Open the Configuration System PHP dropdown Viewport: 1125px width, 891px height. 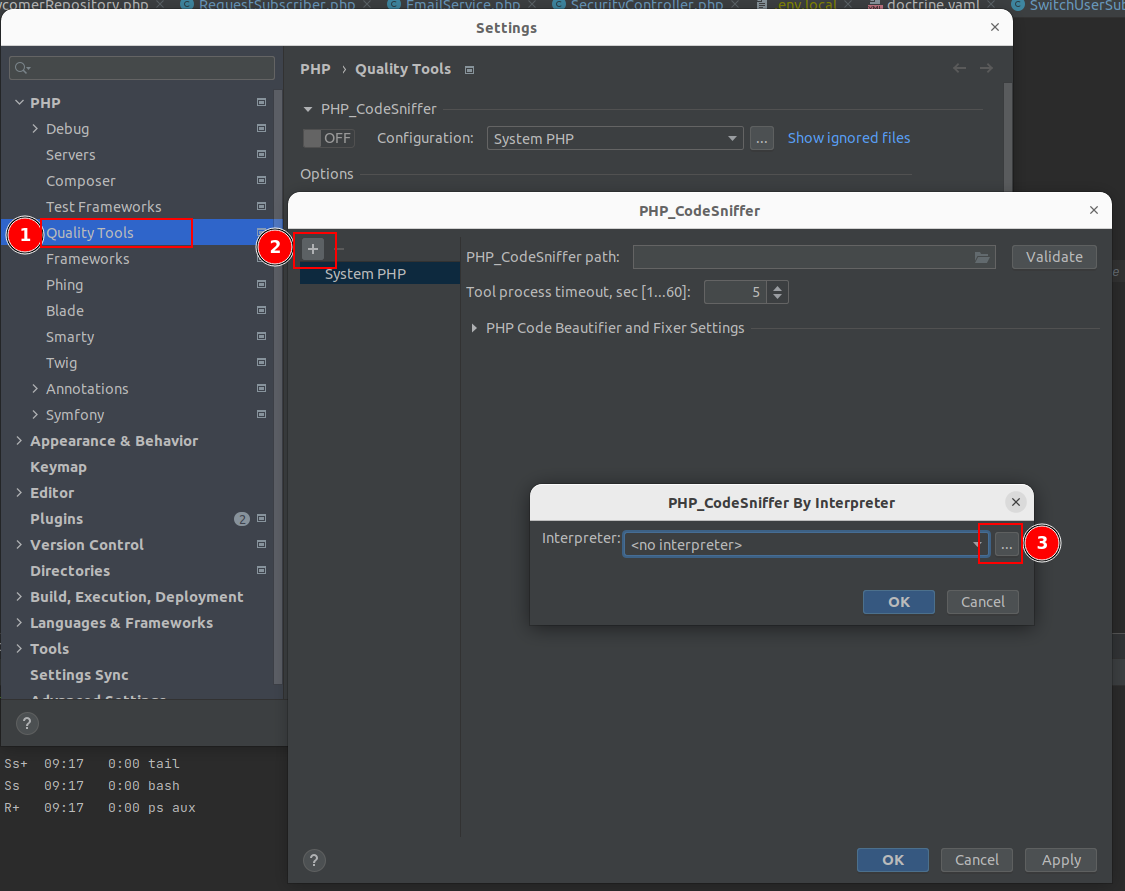pyautogui.click(x=615, y=139)
